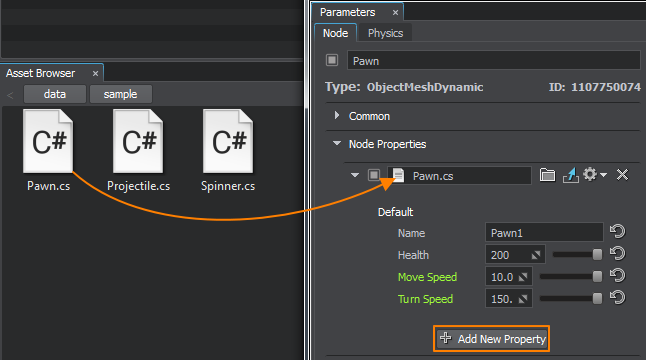Select the Node tab
Image resolution: width=646 pixels, height=360 pixels.
(x=335, y=33)
